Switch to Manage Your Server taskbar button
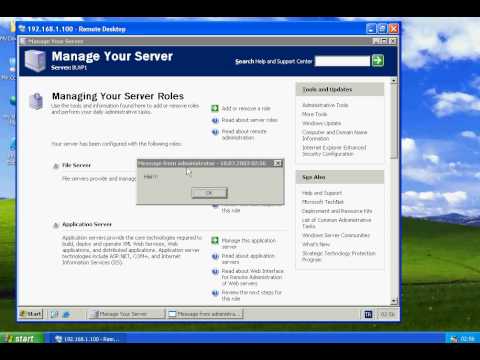 pos(127,314)
